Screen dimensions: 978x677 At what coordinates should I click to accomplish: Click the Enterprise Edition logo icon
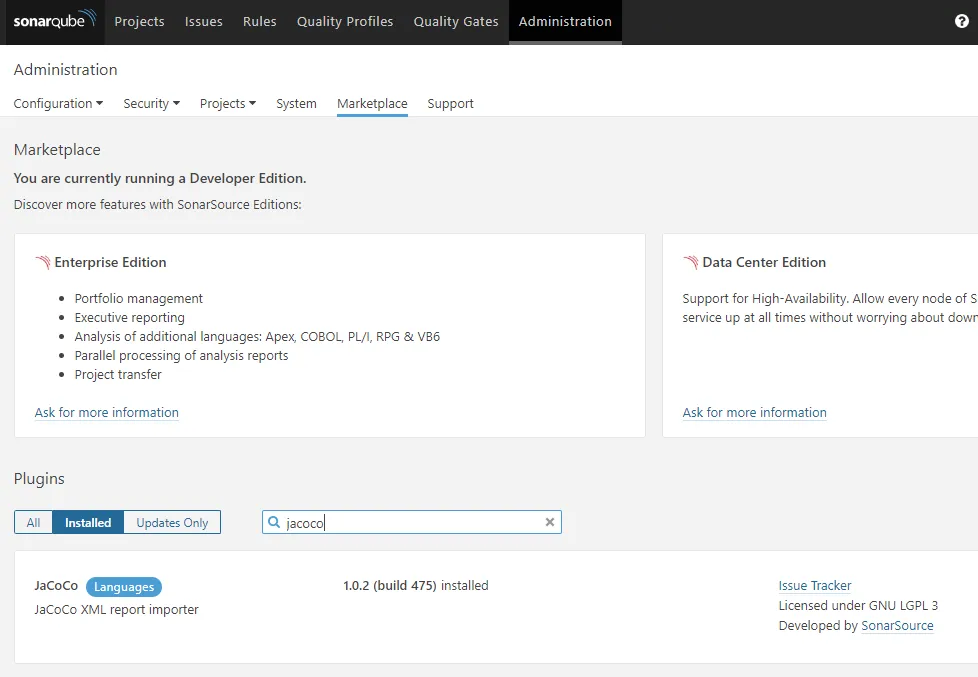pyautogui.click(x=43, y=263)
